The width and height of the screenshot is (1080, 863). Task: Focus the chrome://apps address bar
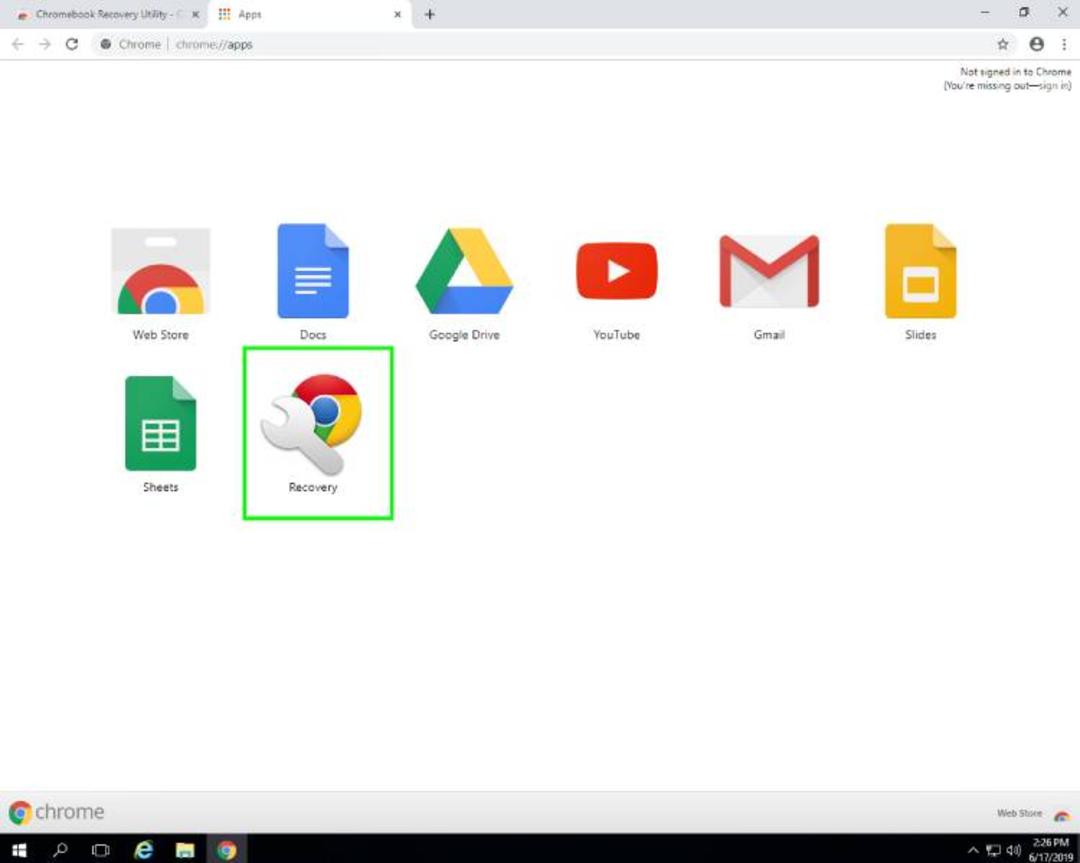(544, 44)
